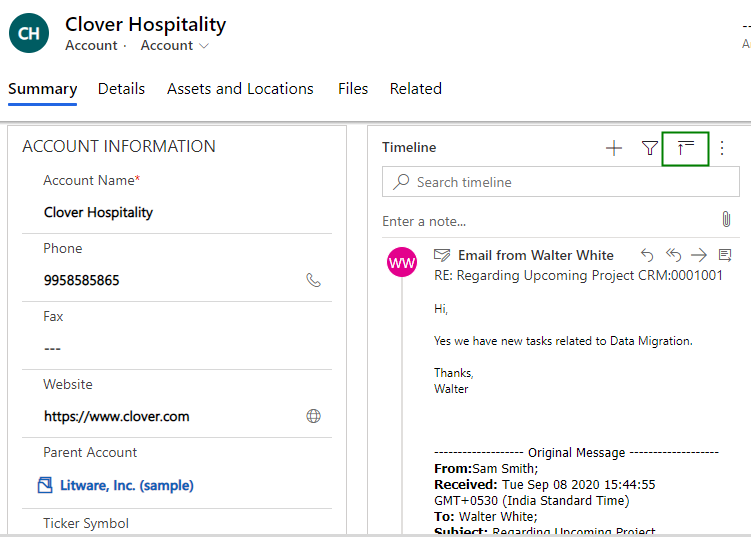This screenshot has height=537, width=751.
Task: Click the Reply arrow on Walter White email
Action: click(x=647, y=255)
